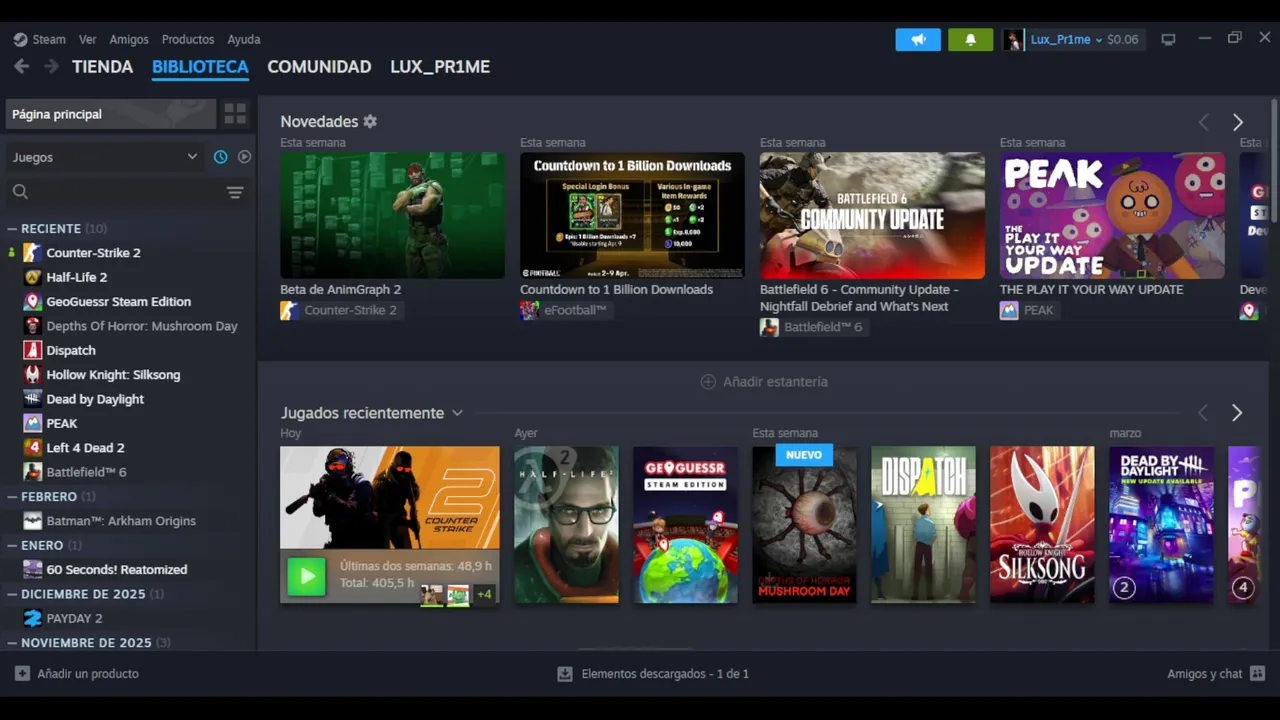Switch to the TIENDA tab
Viewport: 1280px width, 720px height.
[x=102, y=67]
